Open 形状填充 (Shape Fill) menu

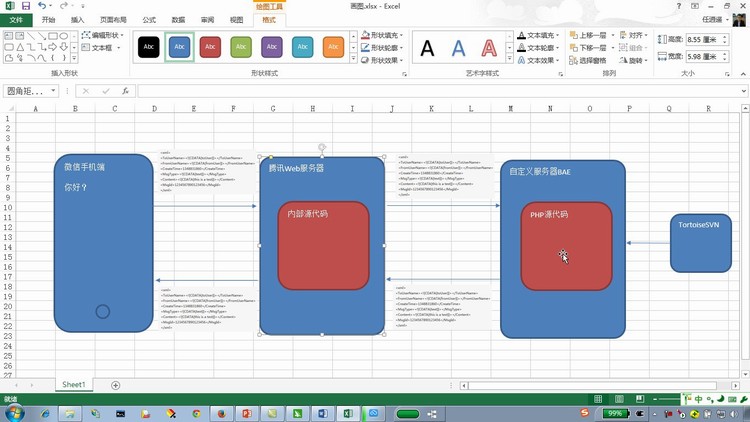[382, 35]
